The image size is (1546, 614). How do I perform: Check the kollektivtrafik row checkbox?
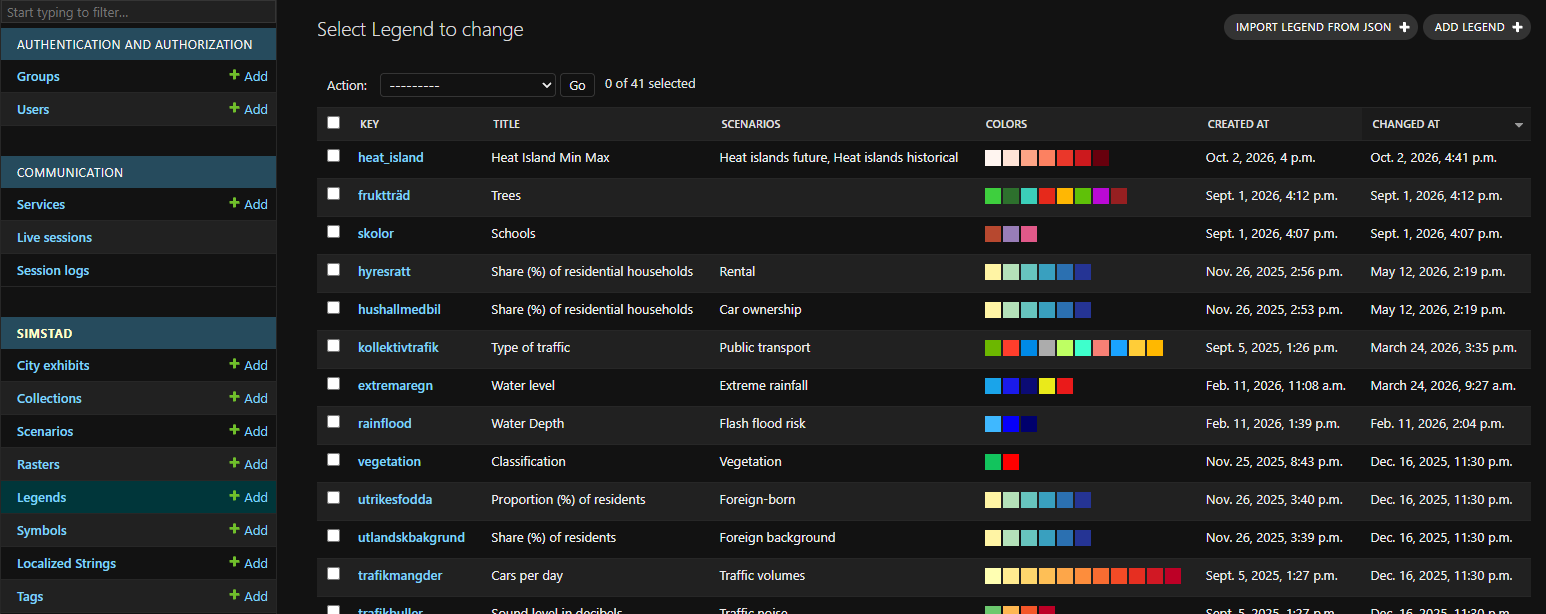[334, 346]
